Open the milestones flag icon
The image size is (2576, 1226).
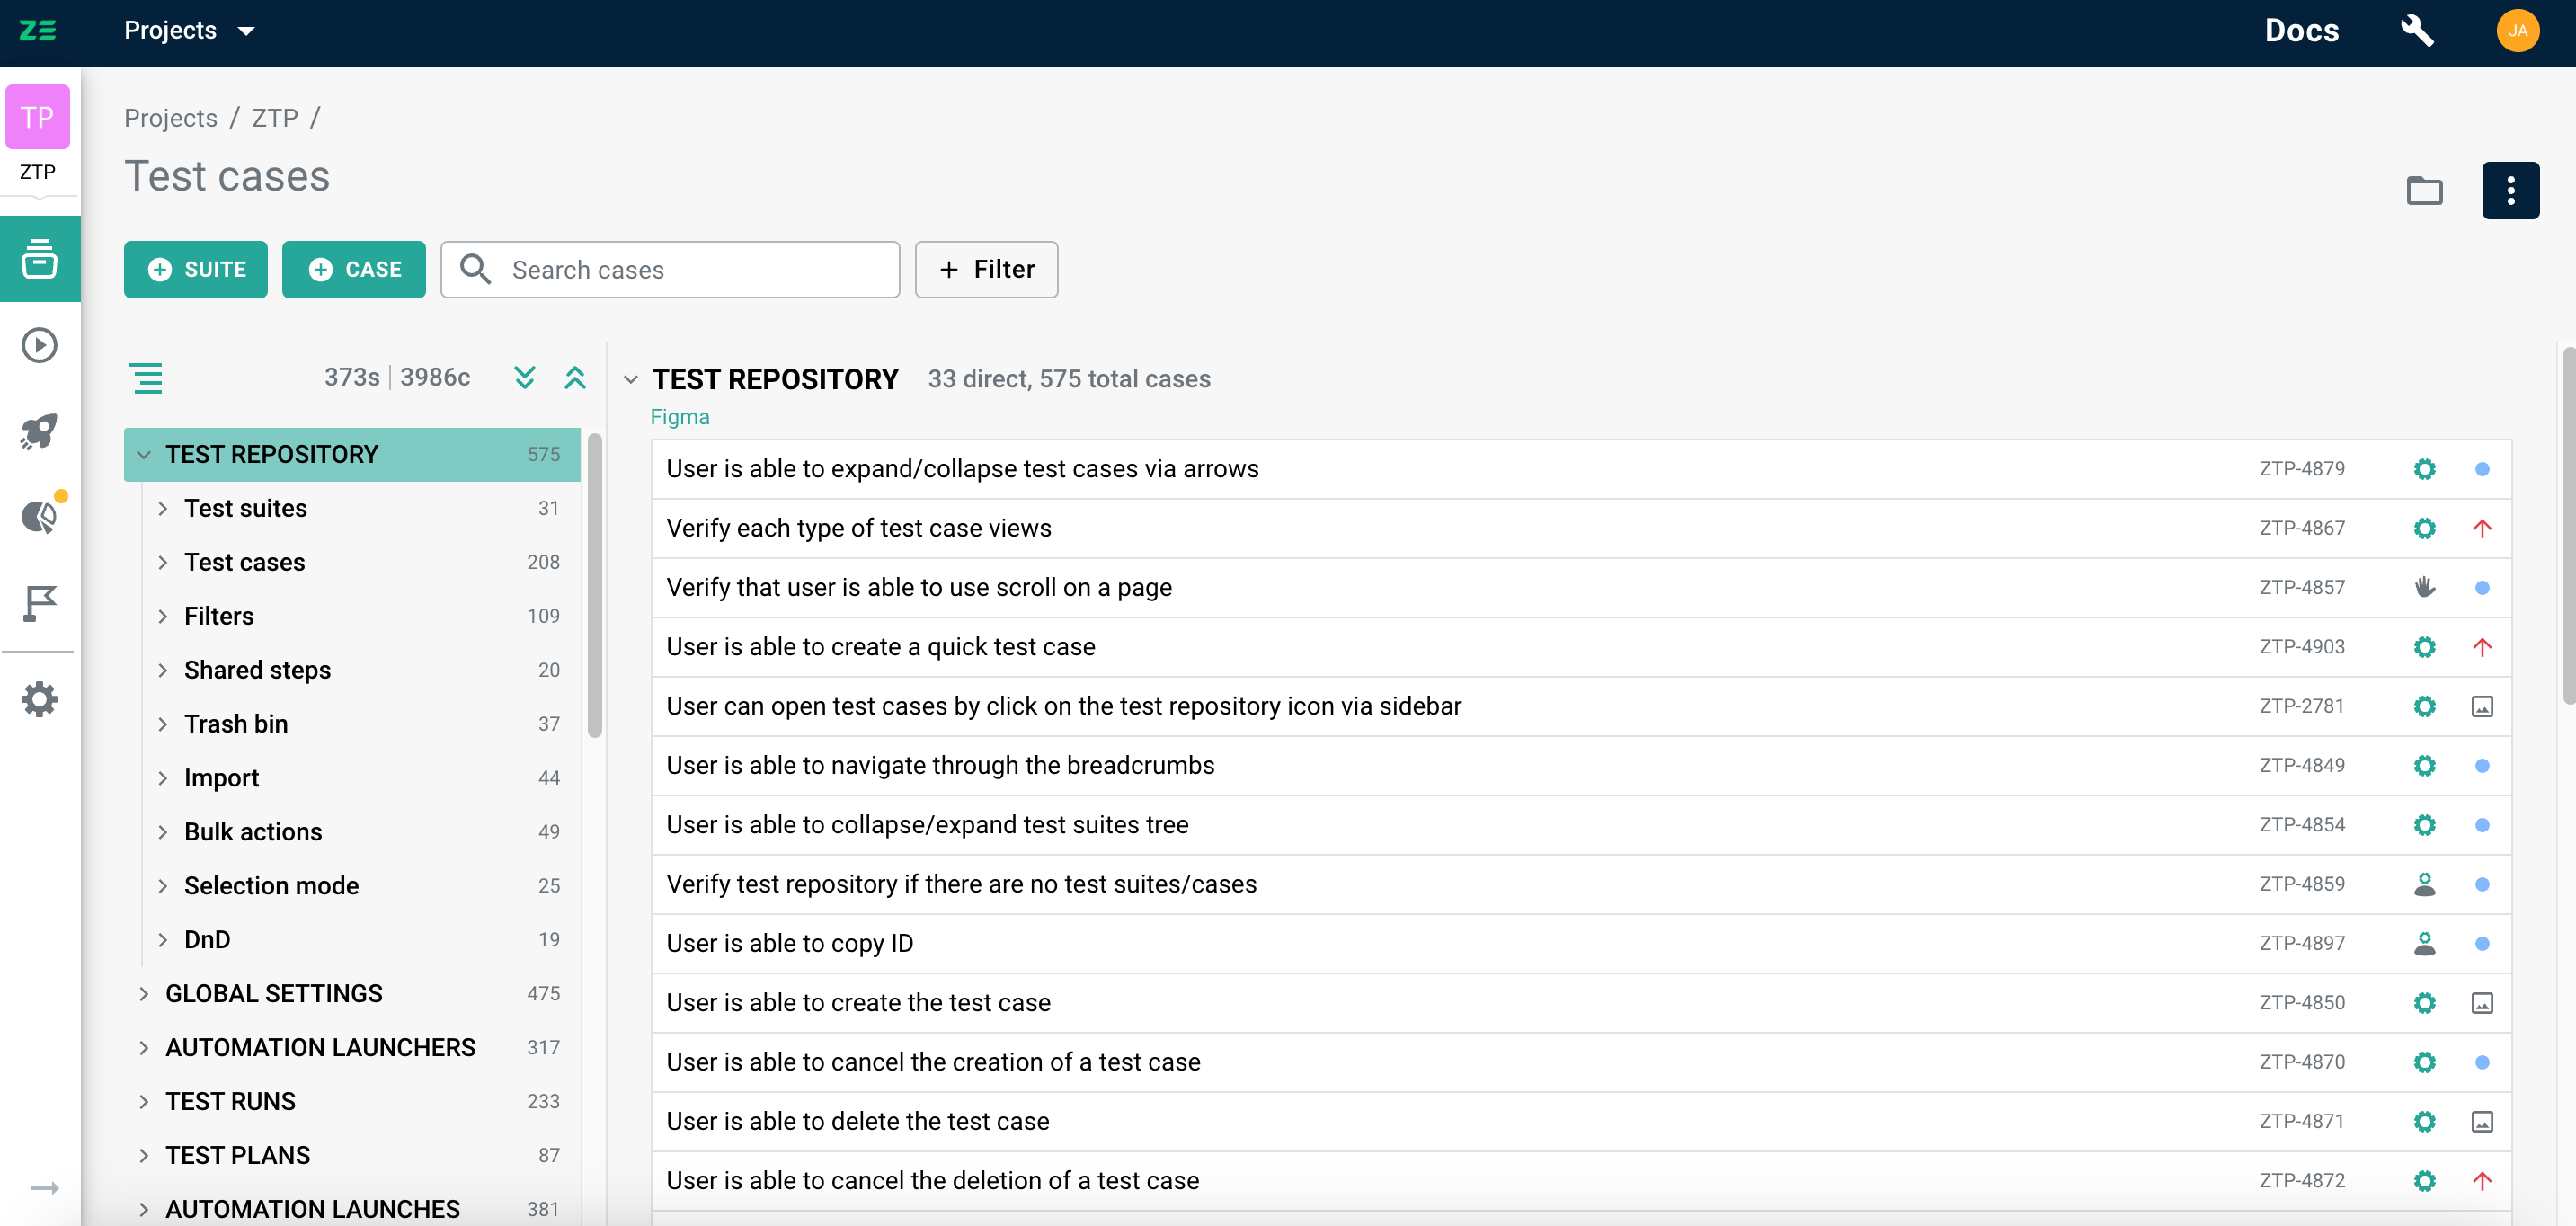tap(39, 603)
